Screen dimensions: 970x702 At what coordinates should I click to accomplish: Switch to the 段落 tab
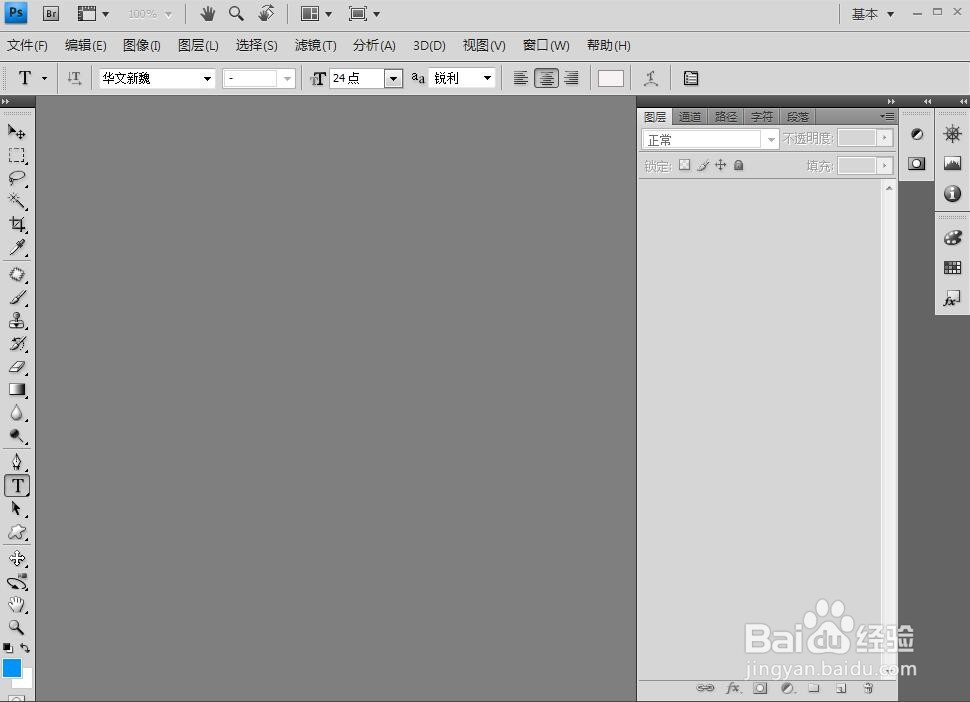point(798,116)
